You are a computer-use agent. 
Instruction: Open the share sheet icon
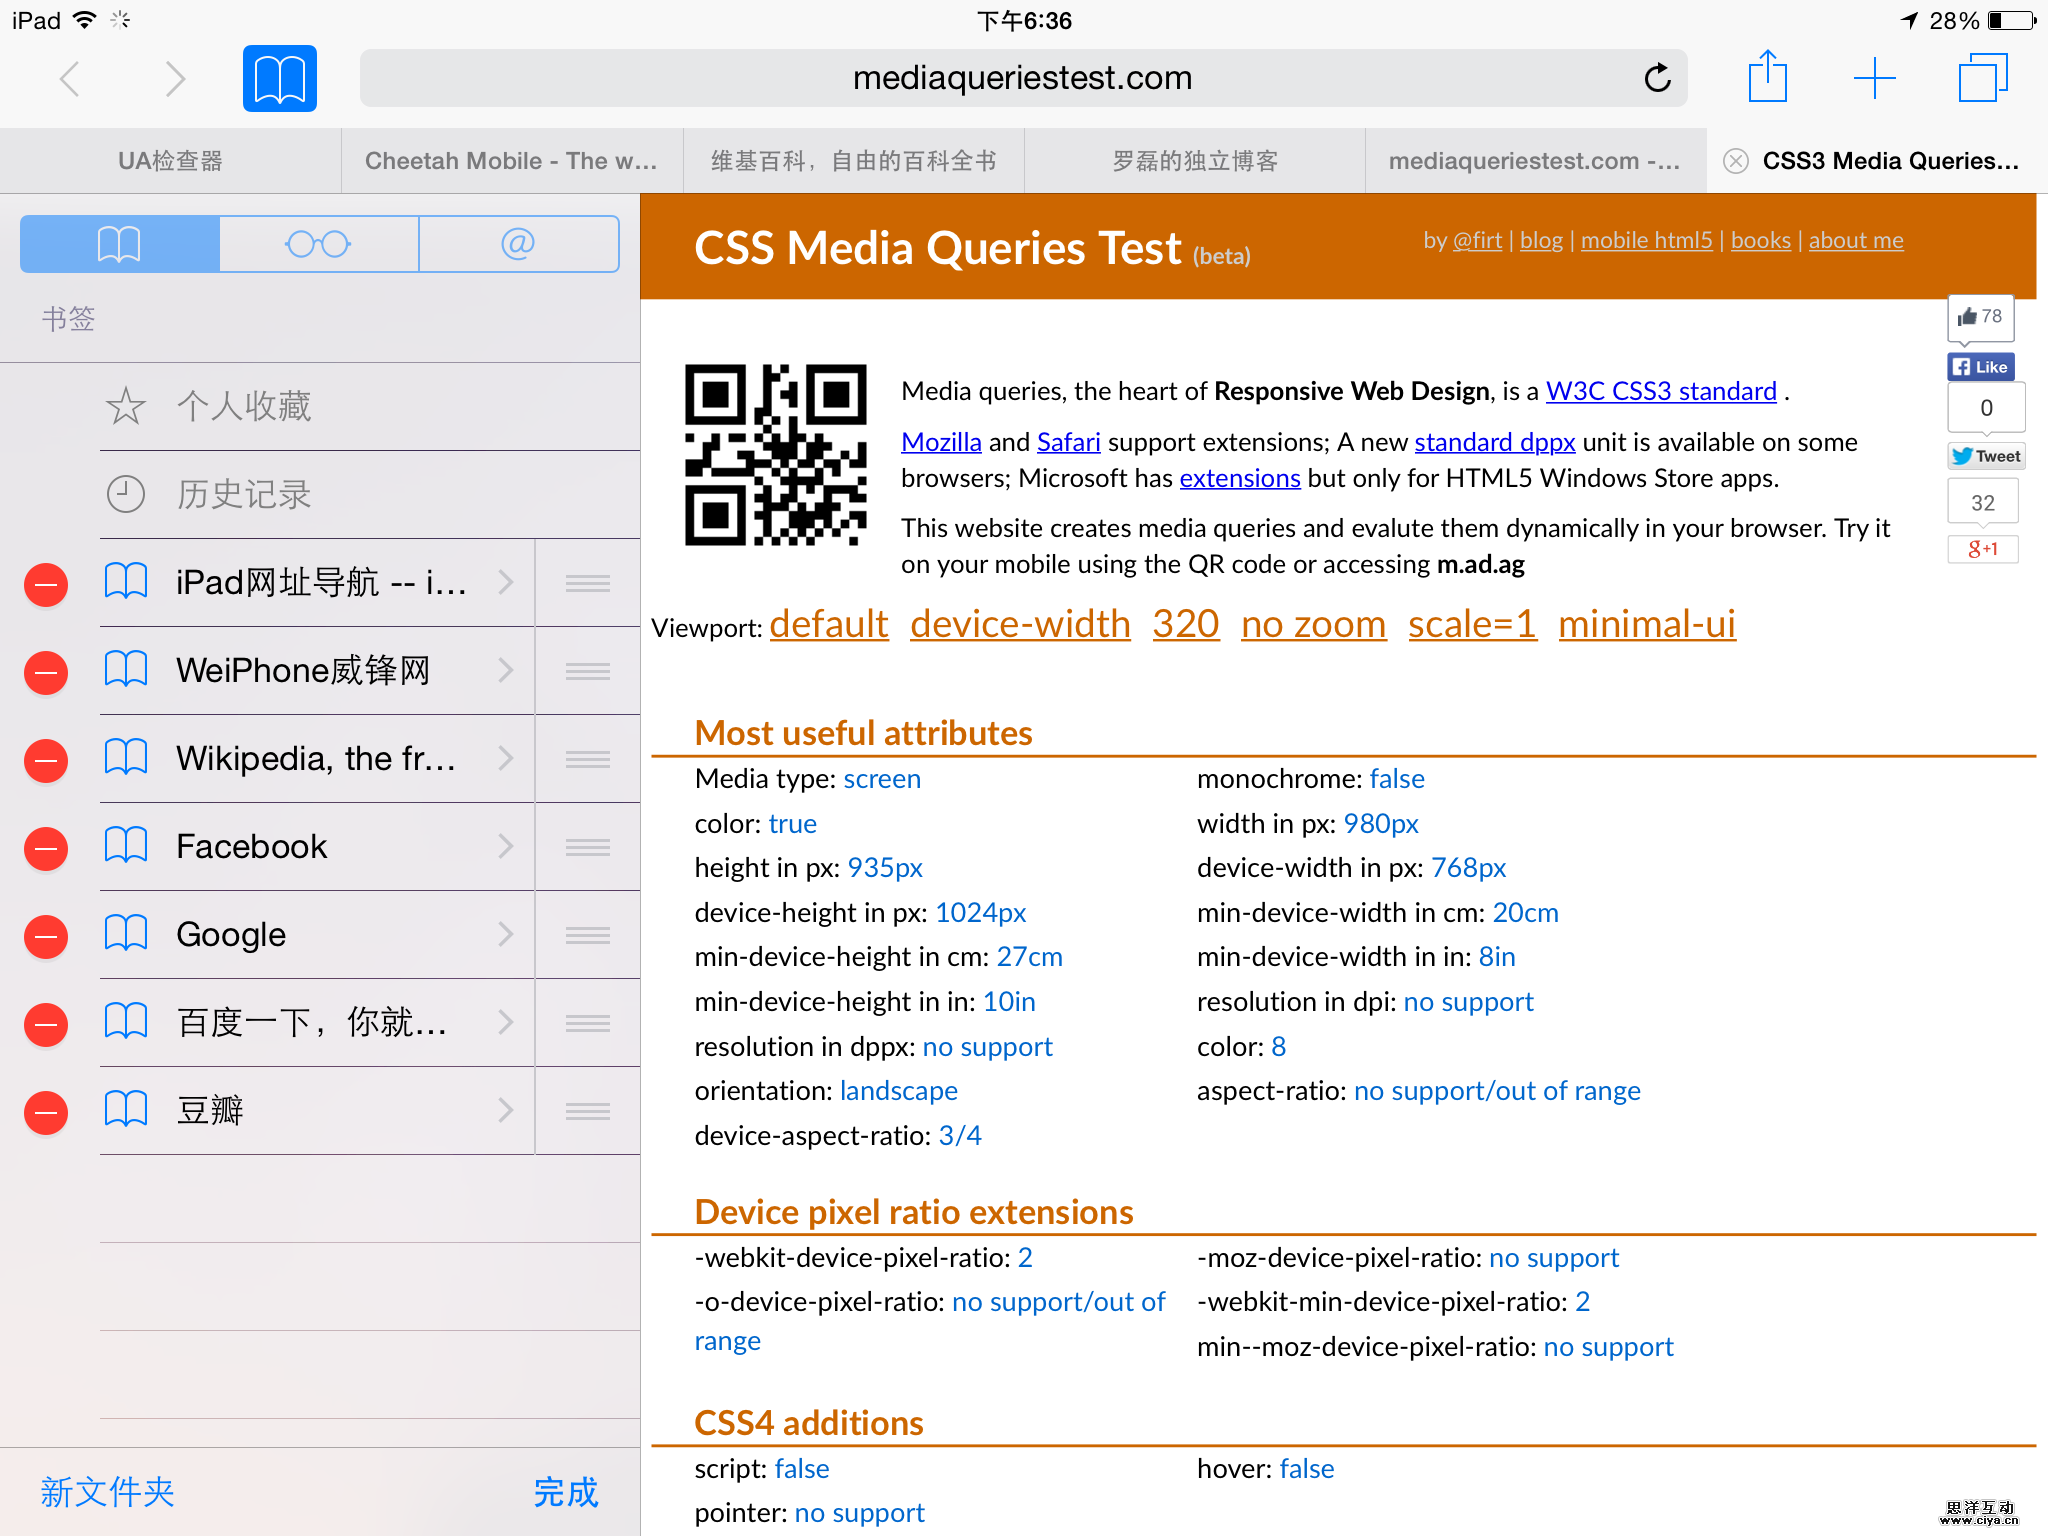pos(1767,78)
